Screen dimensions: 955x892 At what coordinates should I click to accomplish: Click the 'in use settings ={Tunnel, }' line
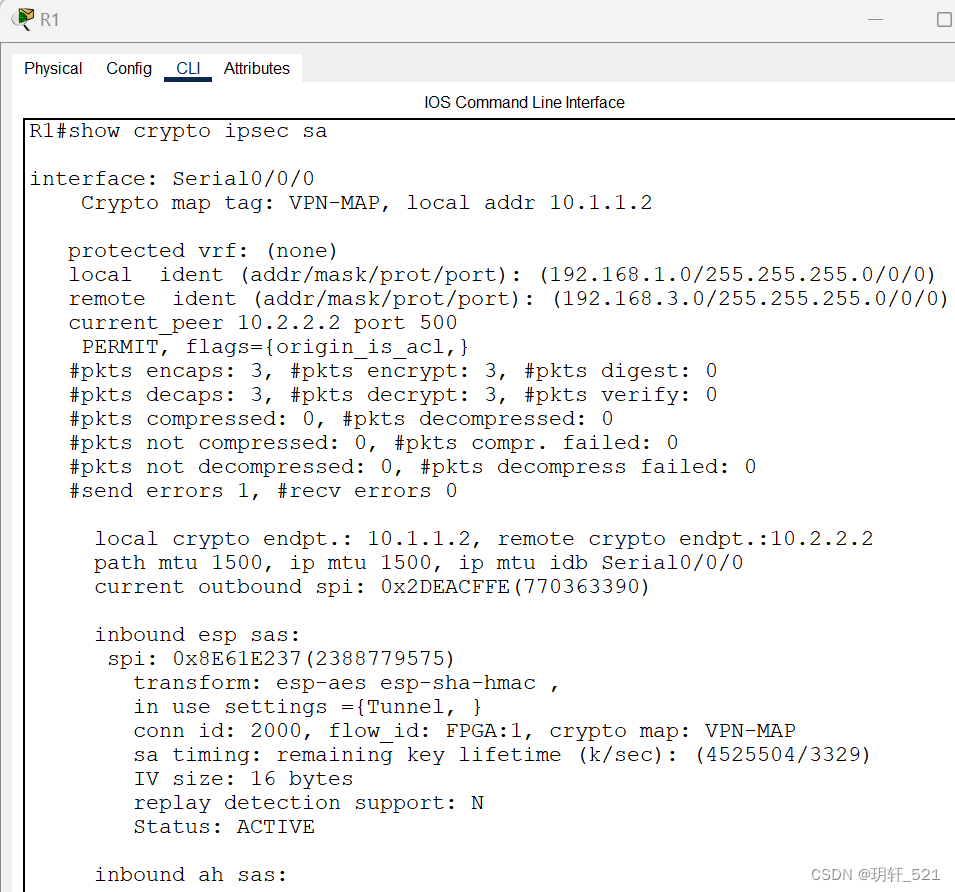coord(308,706)
